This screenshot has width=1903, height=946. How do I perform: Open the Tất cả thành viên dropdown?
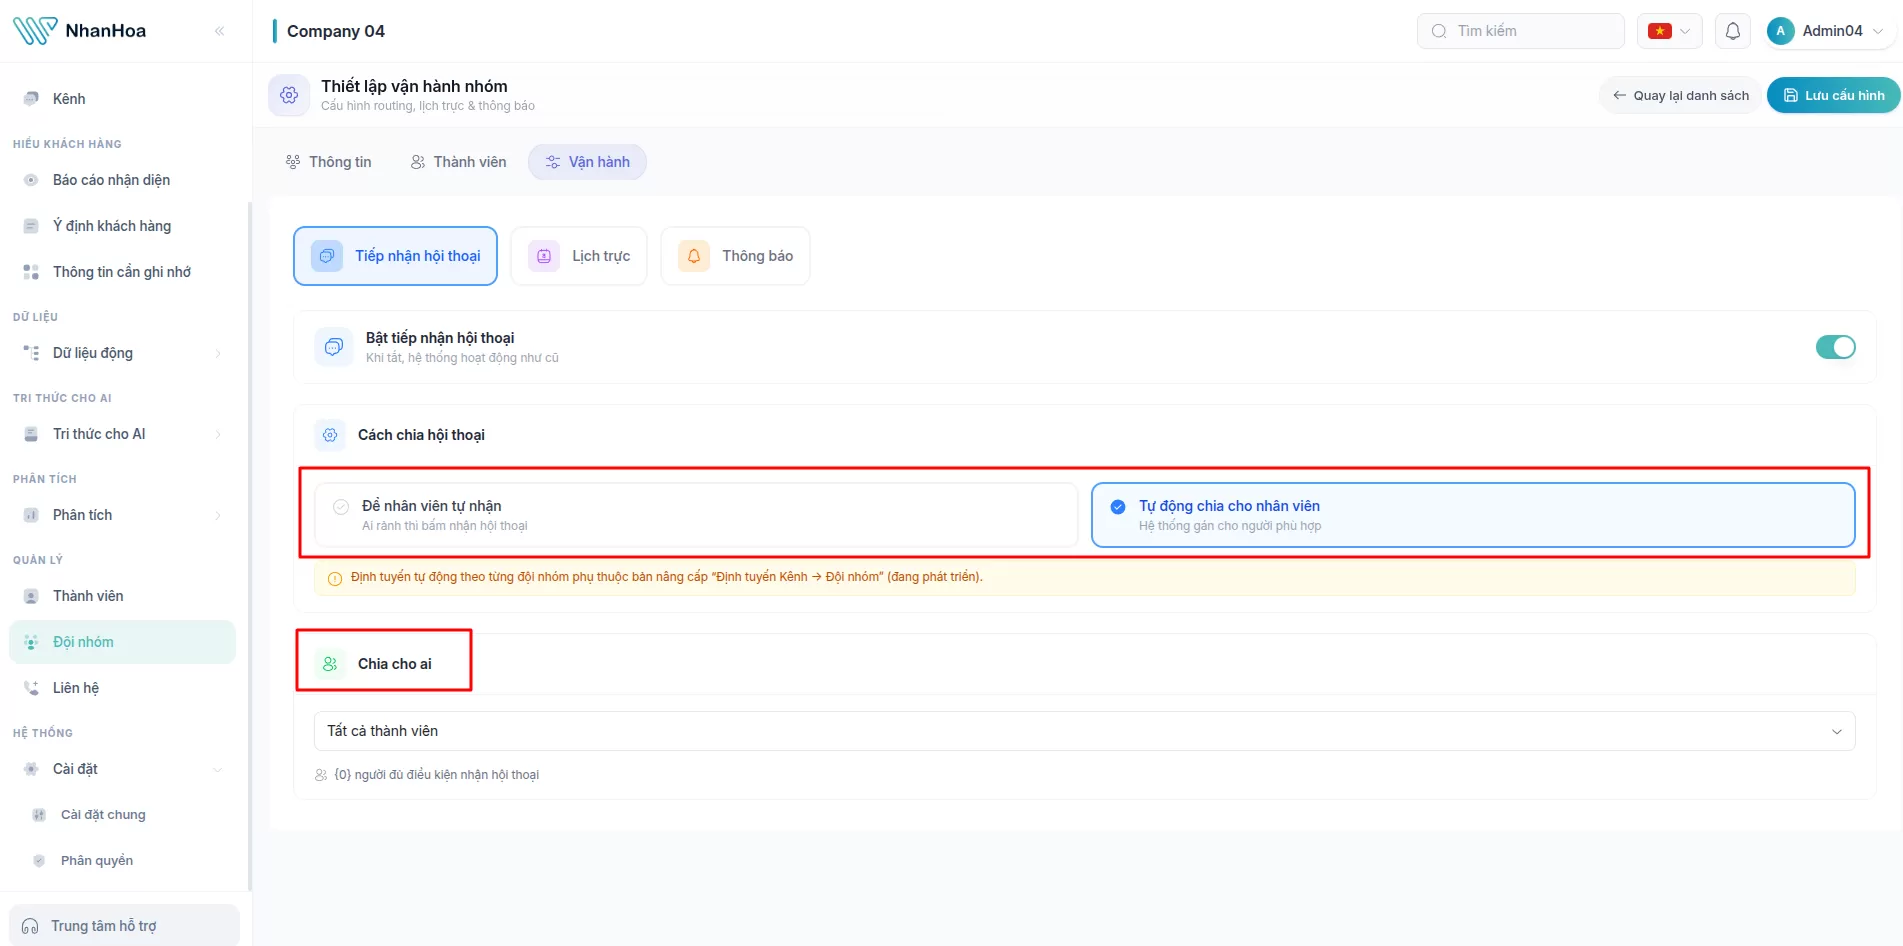pyautogui.click(x=1085, y=731)
